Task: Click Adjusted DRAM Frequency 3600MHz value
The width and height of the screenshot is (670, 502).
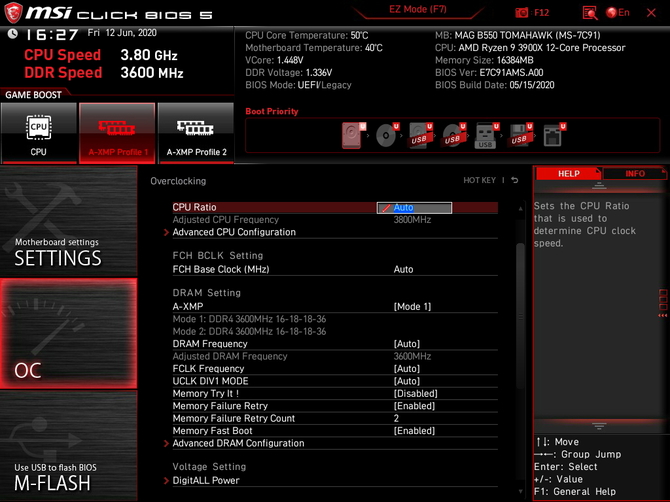Action: [x=412, y=356]
